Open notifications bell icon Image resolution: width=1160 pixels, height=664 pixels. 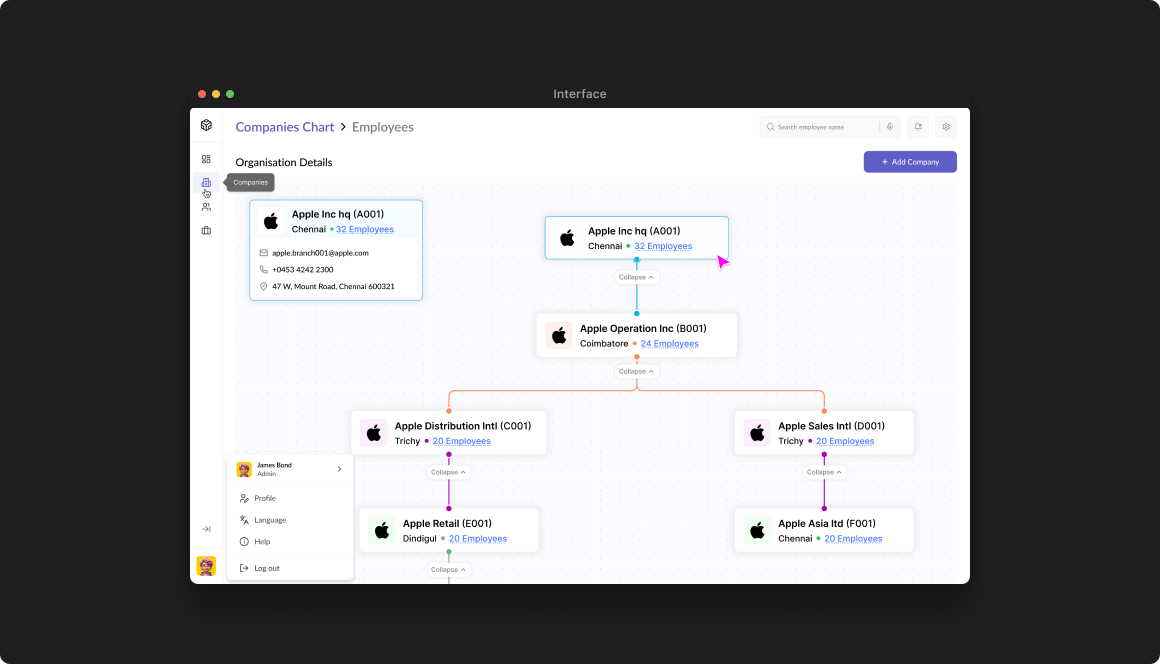(x=918, y=127)
